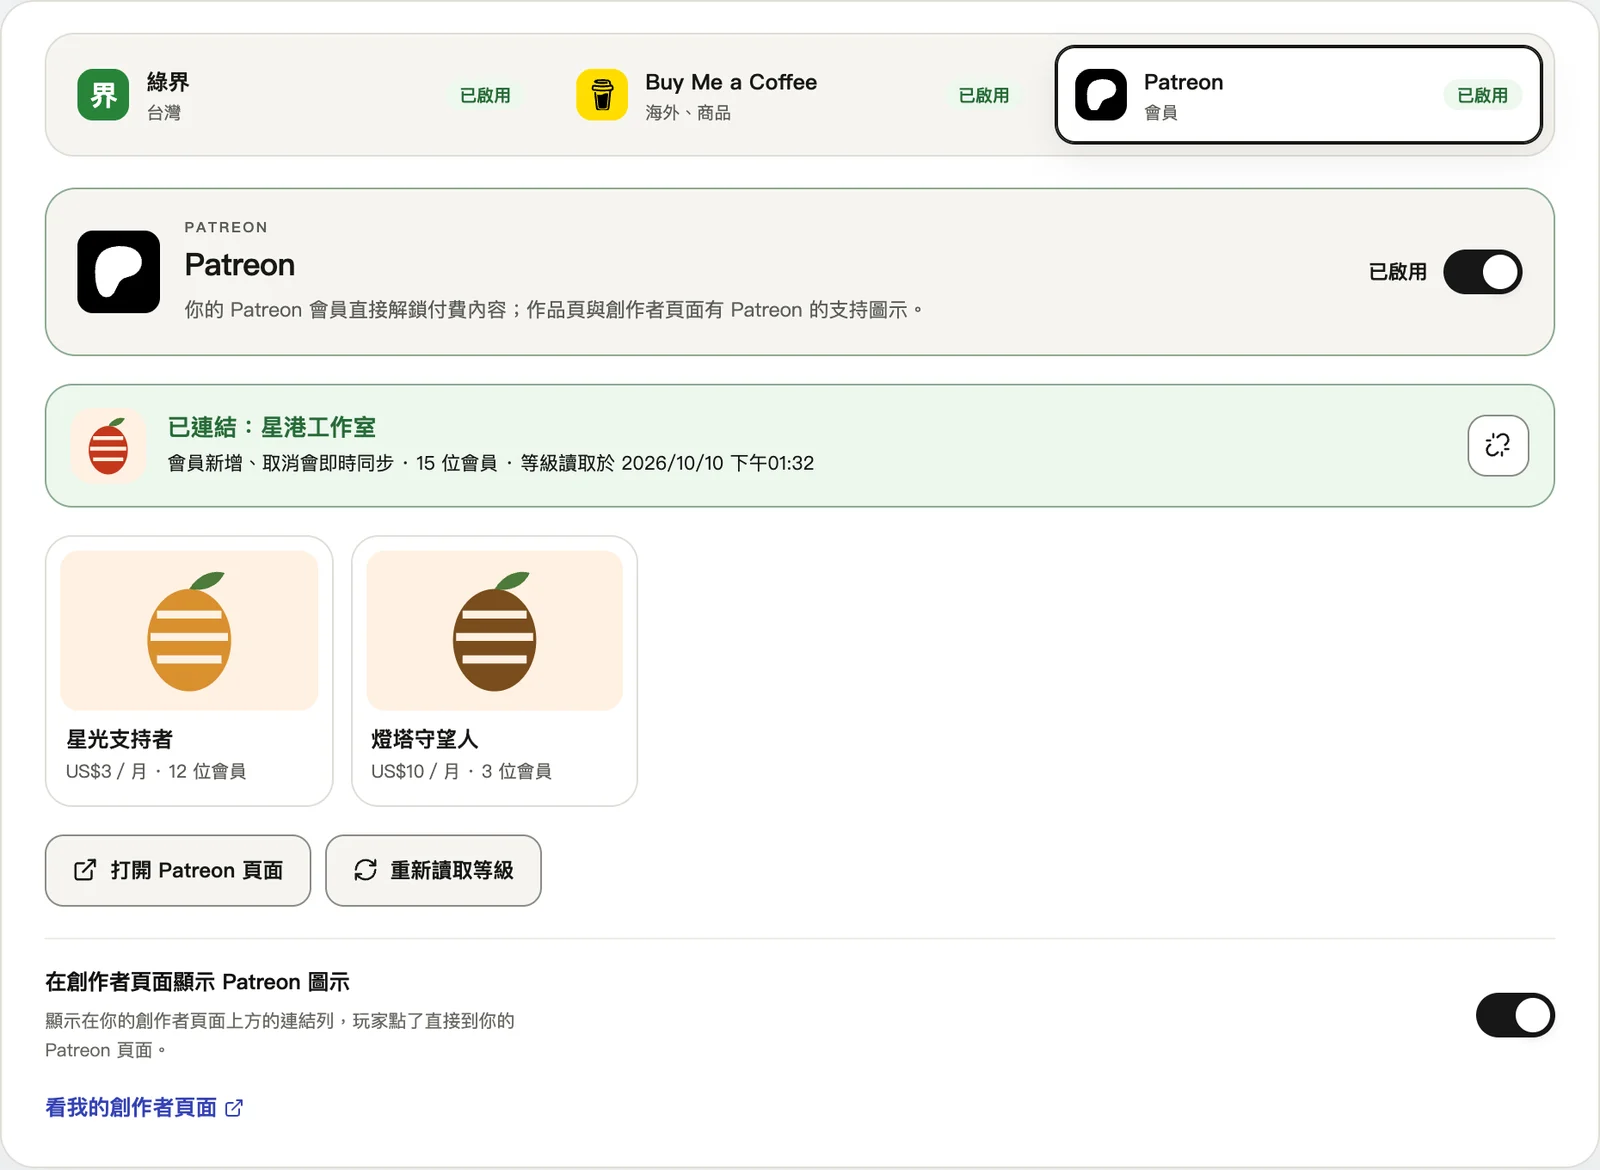This screenshot has height=1170, width=1600.
Task: Click the 在創作者頁面顯示 Patreon 圖示 heading
Action: coord(197,982)
